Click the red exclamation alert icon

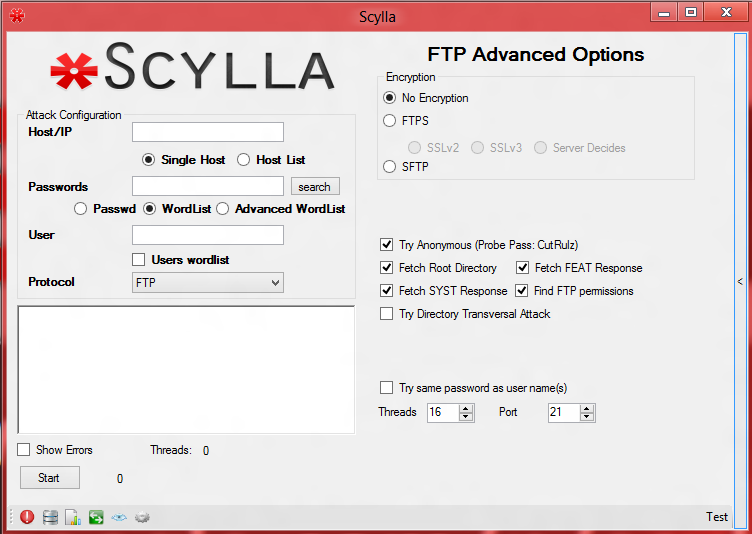coord(27,517)
